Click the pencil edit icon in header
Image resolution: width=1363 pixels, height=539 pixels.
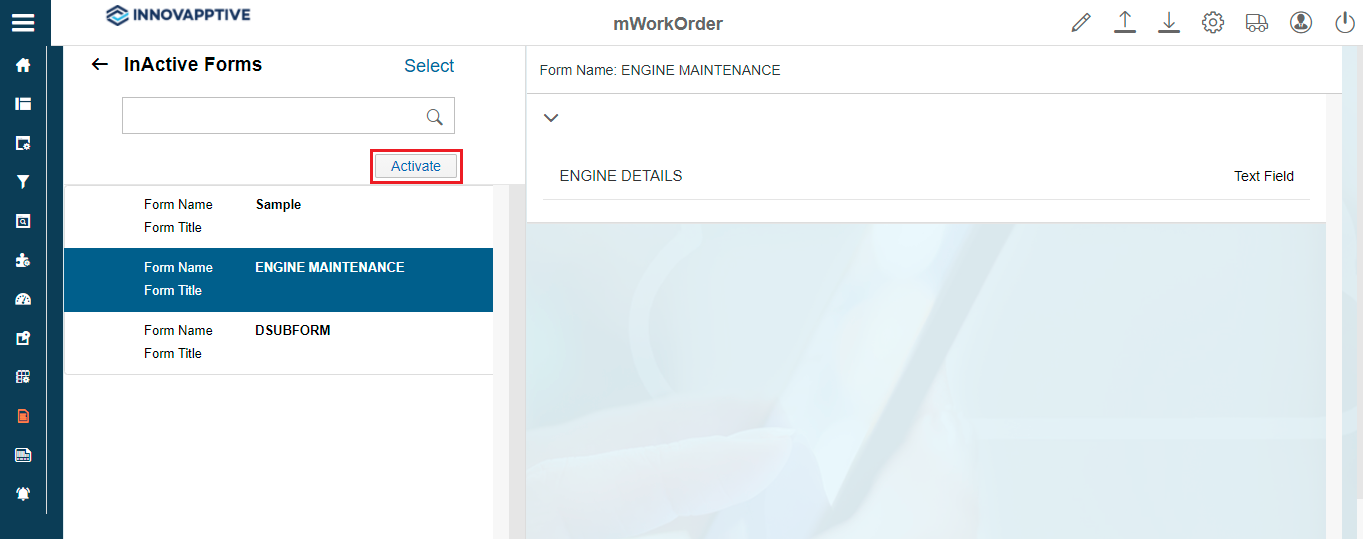click(1081, 23)
